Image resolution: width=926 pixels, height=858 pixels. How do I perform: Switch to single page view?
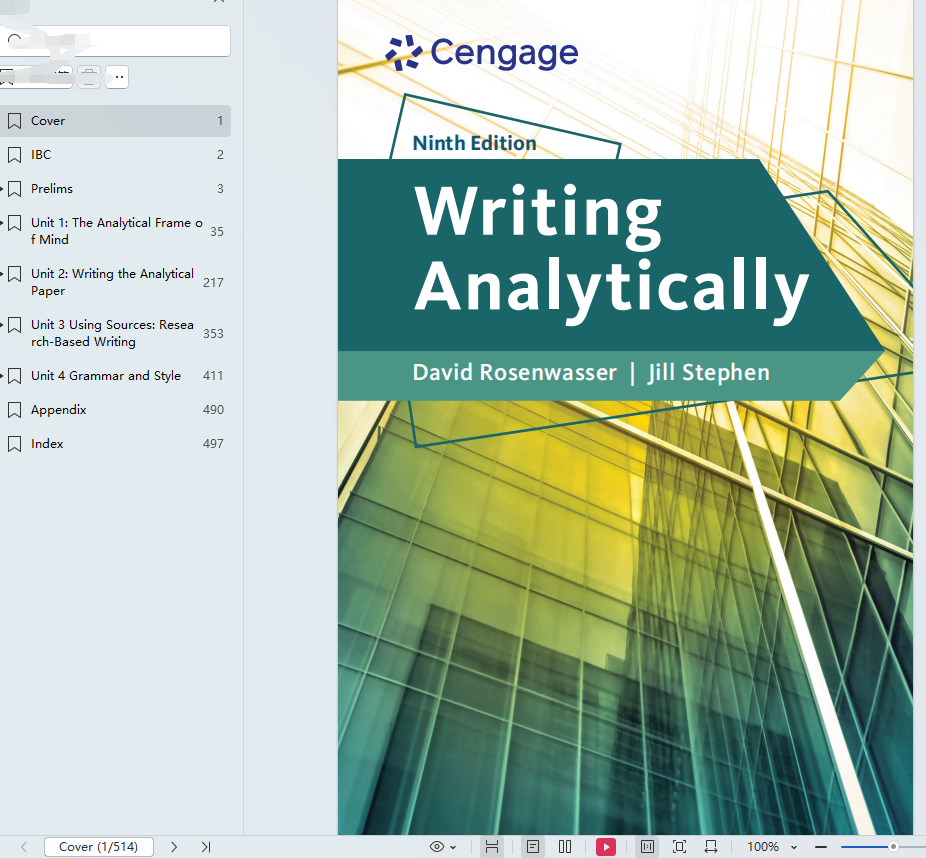click(533, 847)
